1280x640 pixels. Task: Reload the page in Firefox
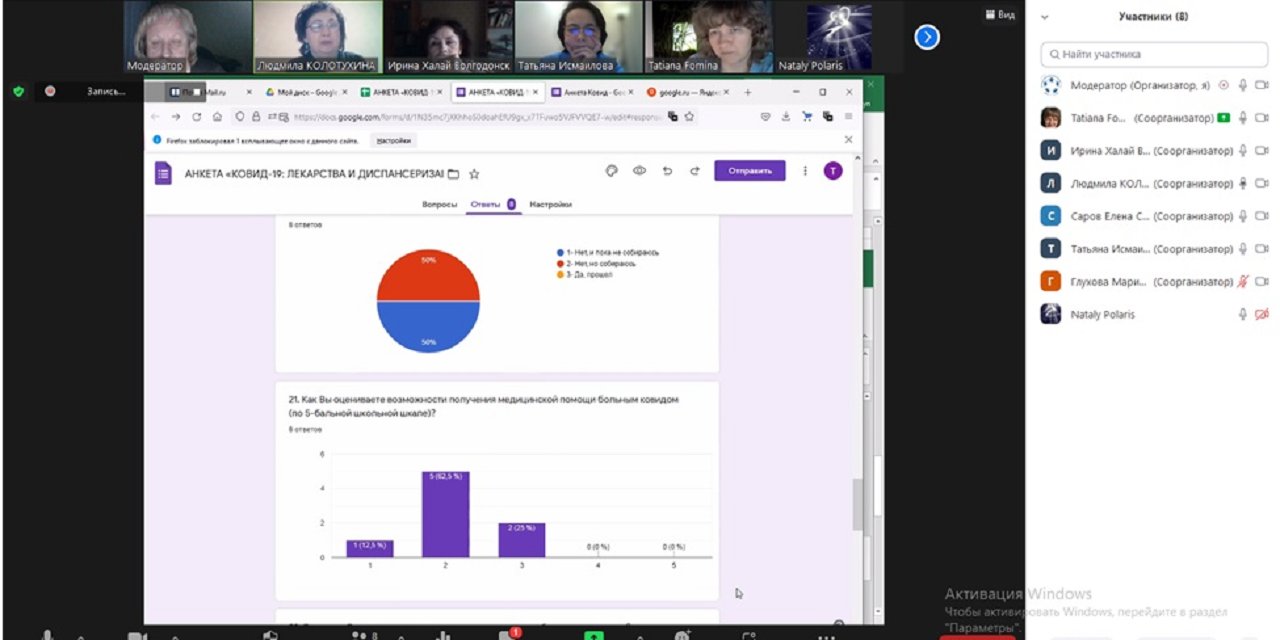196,117
